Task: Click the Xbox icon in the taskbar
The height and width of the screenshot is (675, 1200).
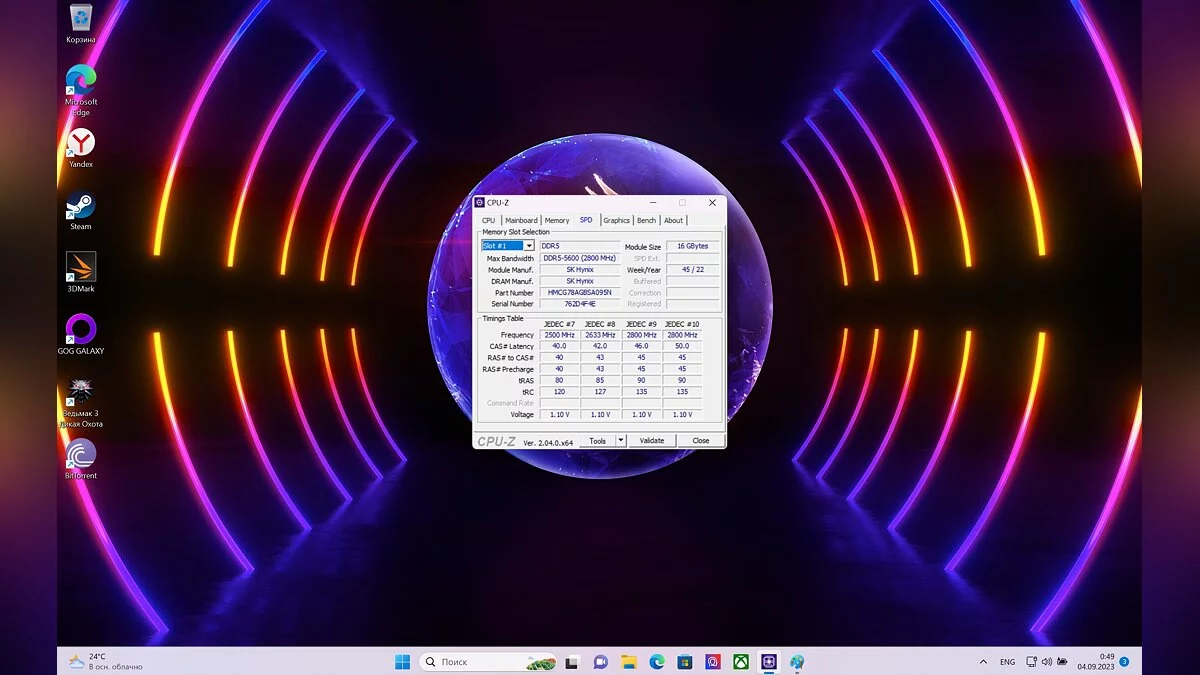Action: click(741, 662)
